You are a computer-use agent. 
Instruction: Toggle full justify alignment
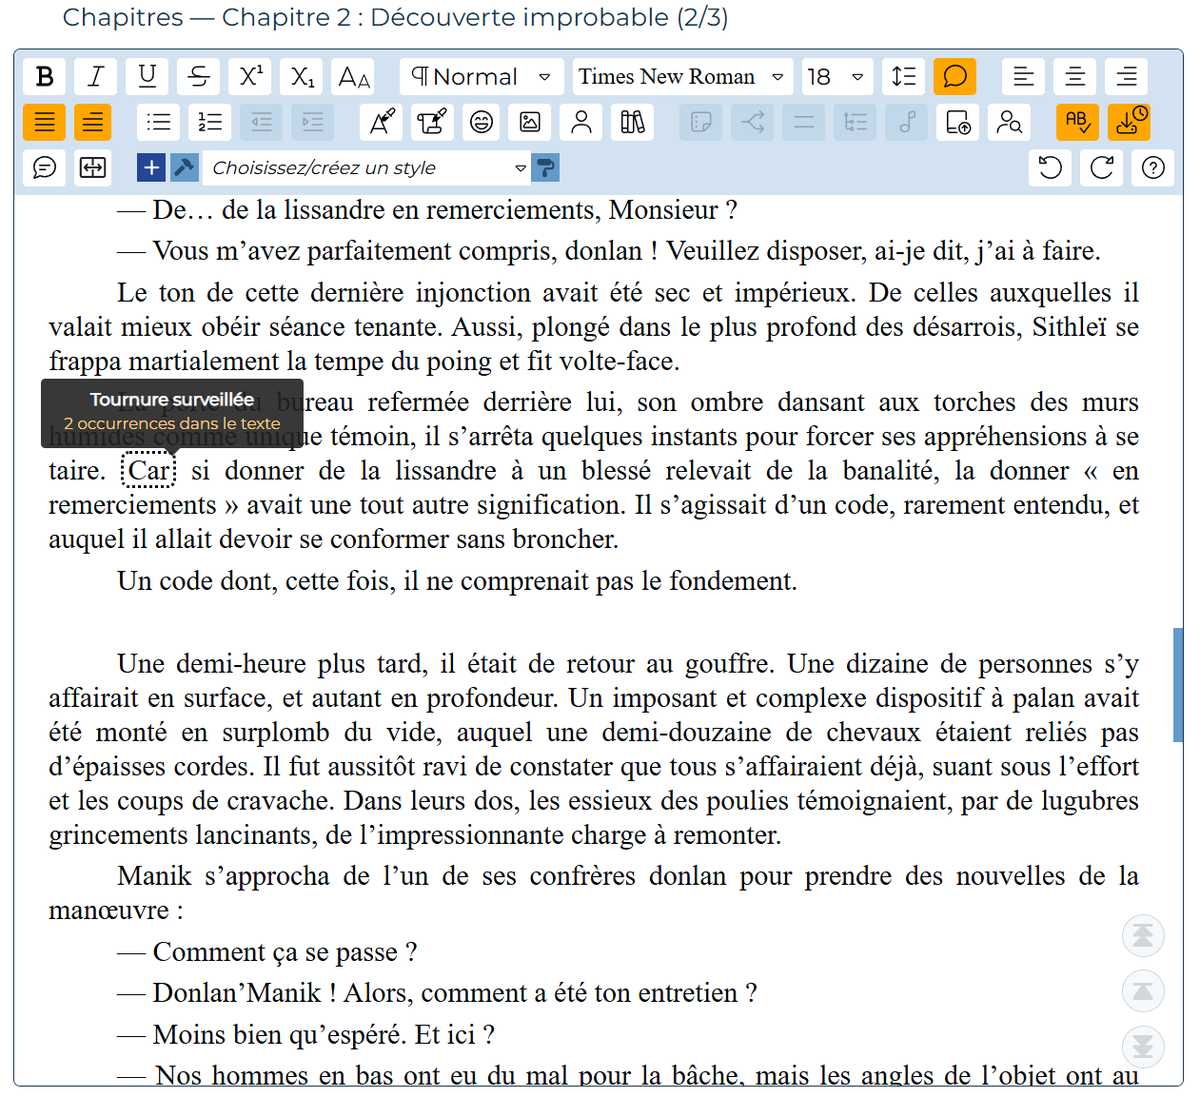click(45, 122)
